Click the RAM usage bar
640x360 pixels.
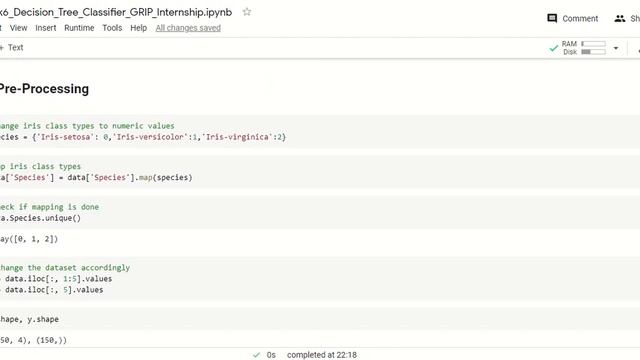pyautogui.click(x=593, y=44)
